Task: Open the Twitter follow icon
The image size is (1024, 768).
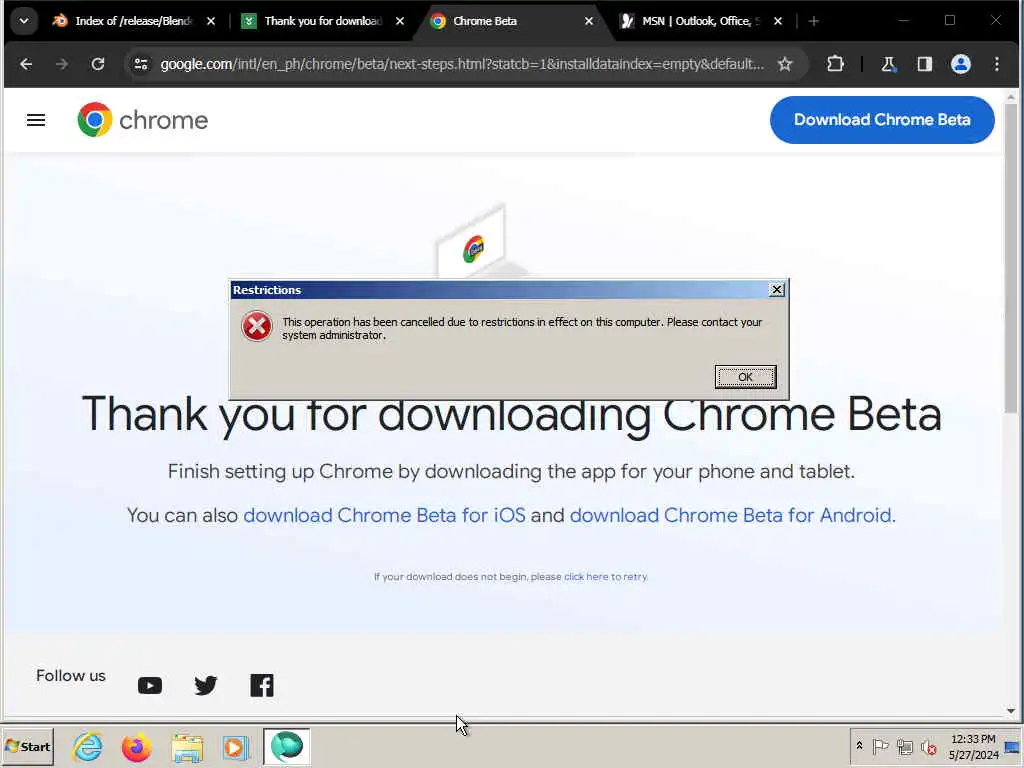Action: click(x=206, y=685)
